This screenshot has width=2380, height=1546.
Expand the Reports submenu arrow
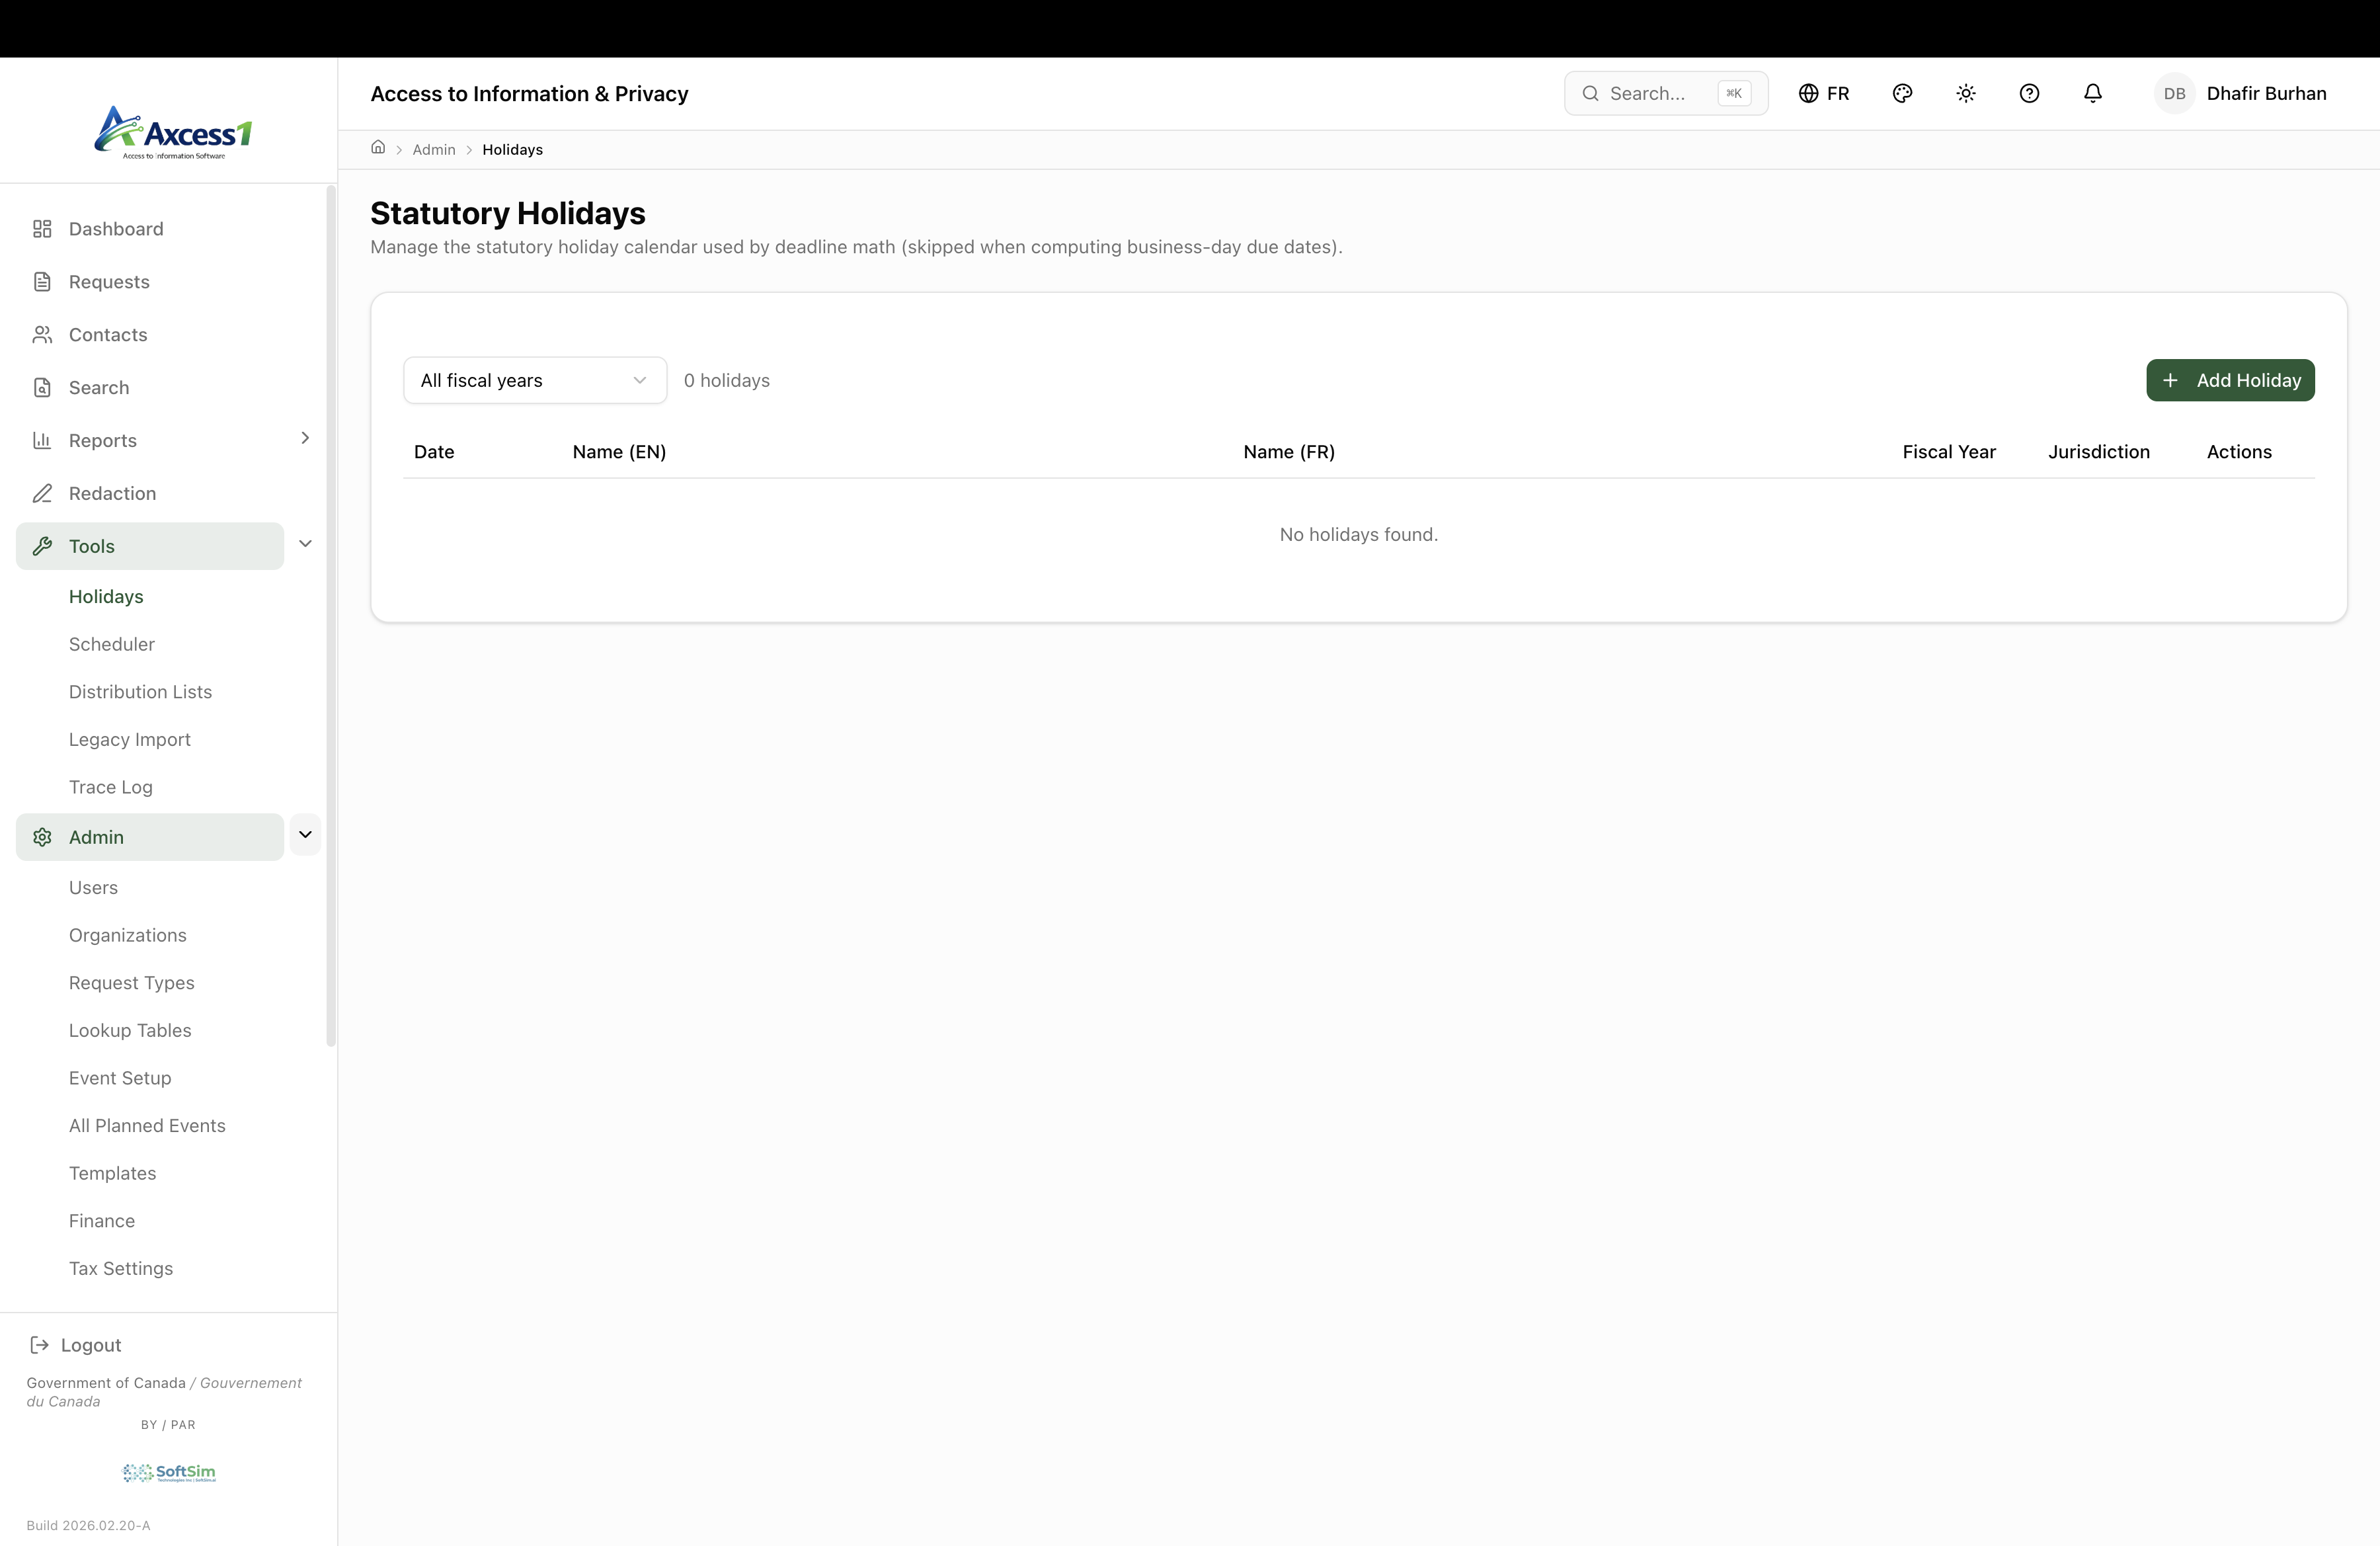point(305,439)
